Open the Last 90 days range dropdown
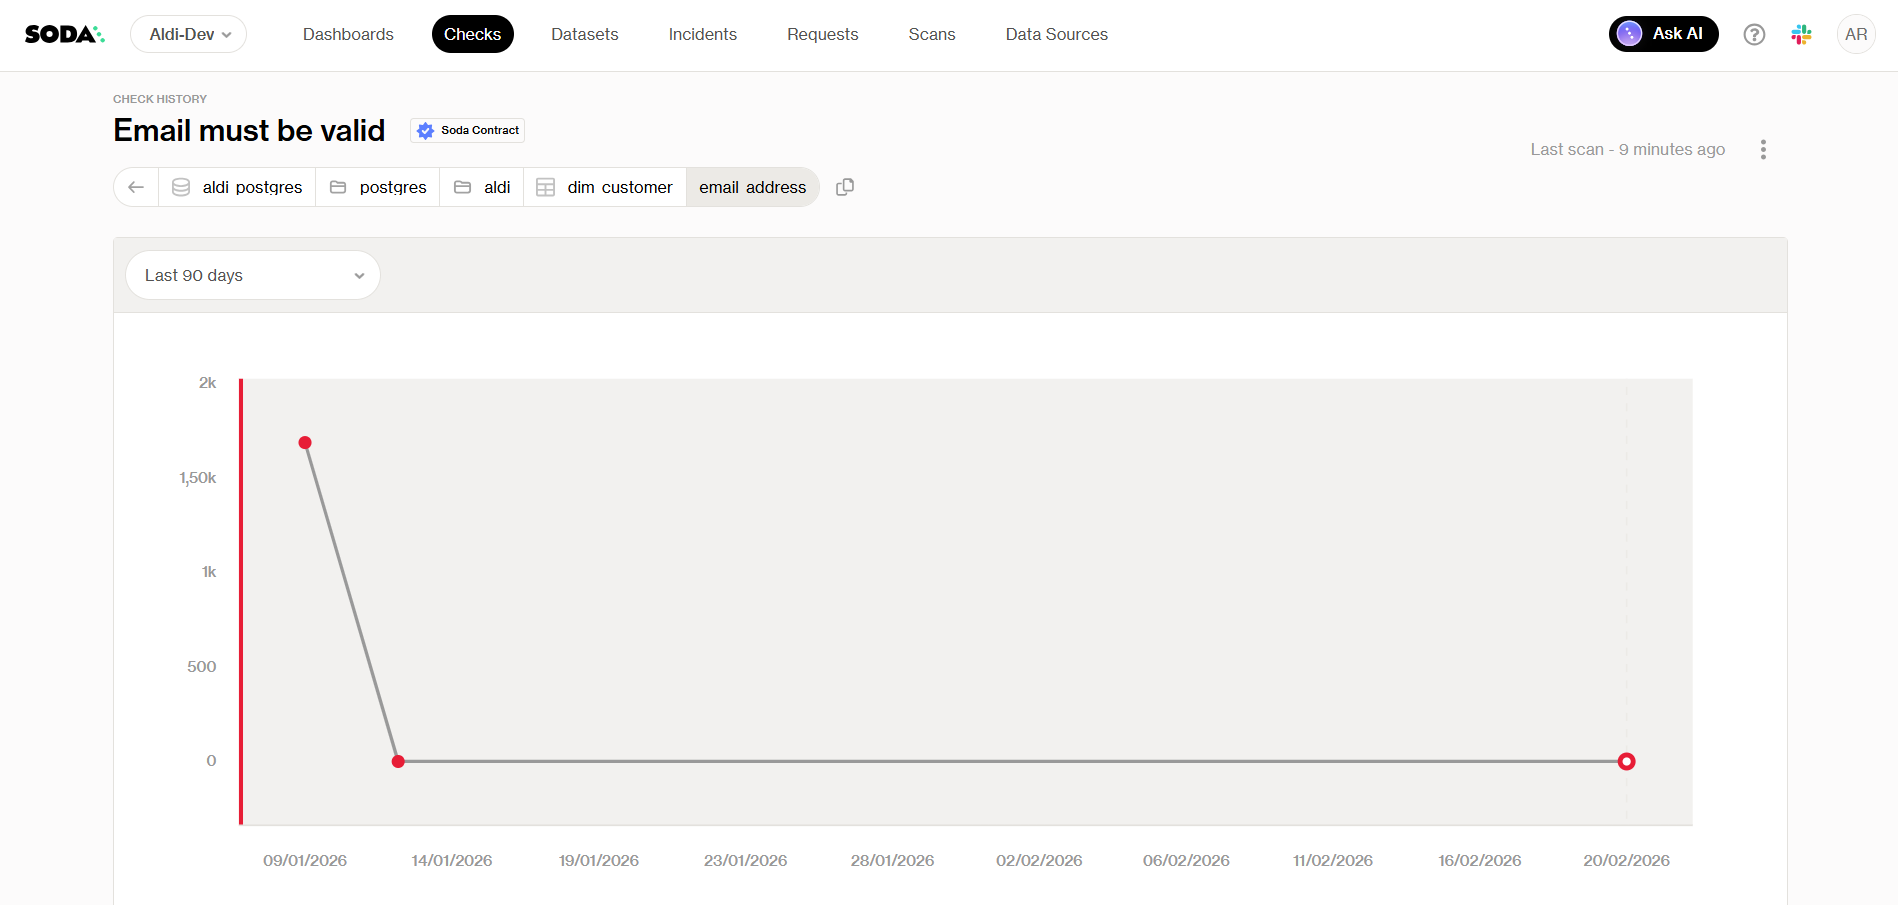The width and height of the screenshot is (1898, 905). point(253,275)
